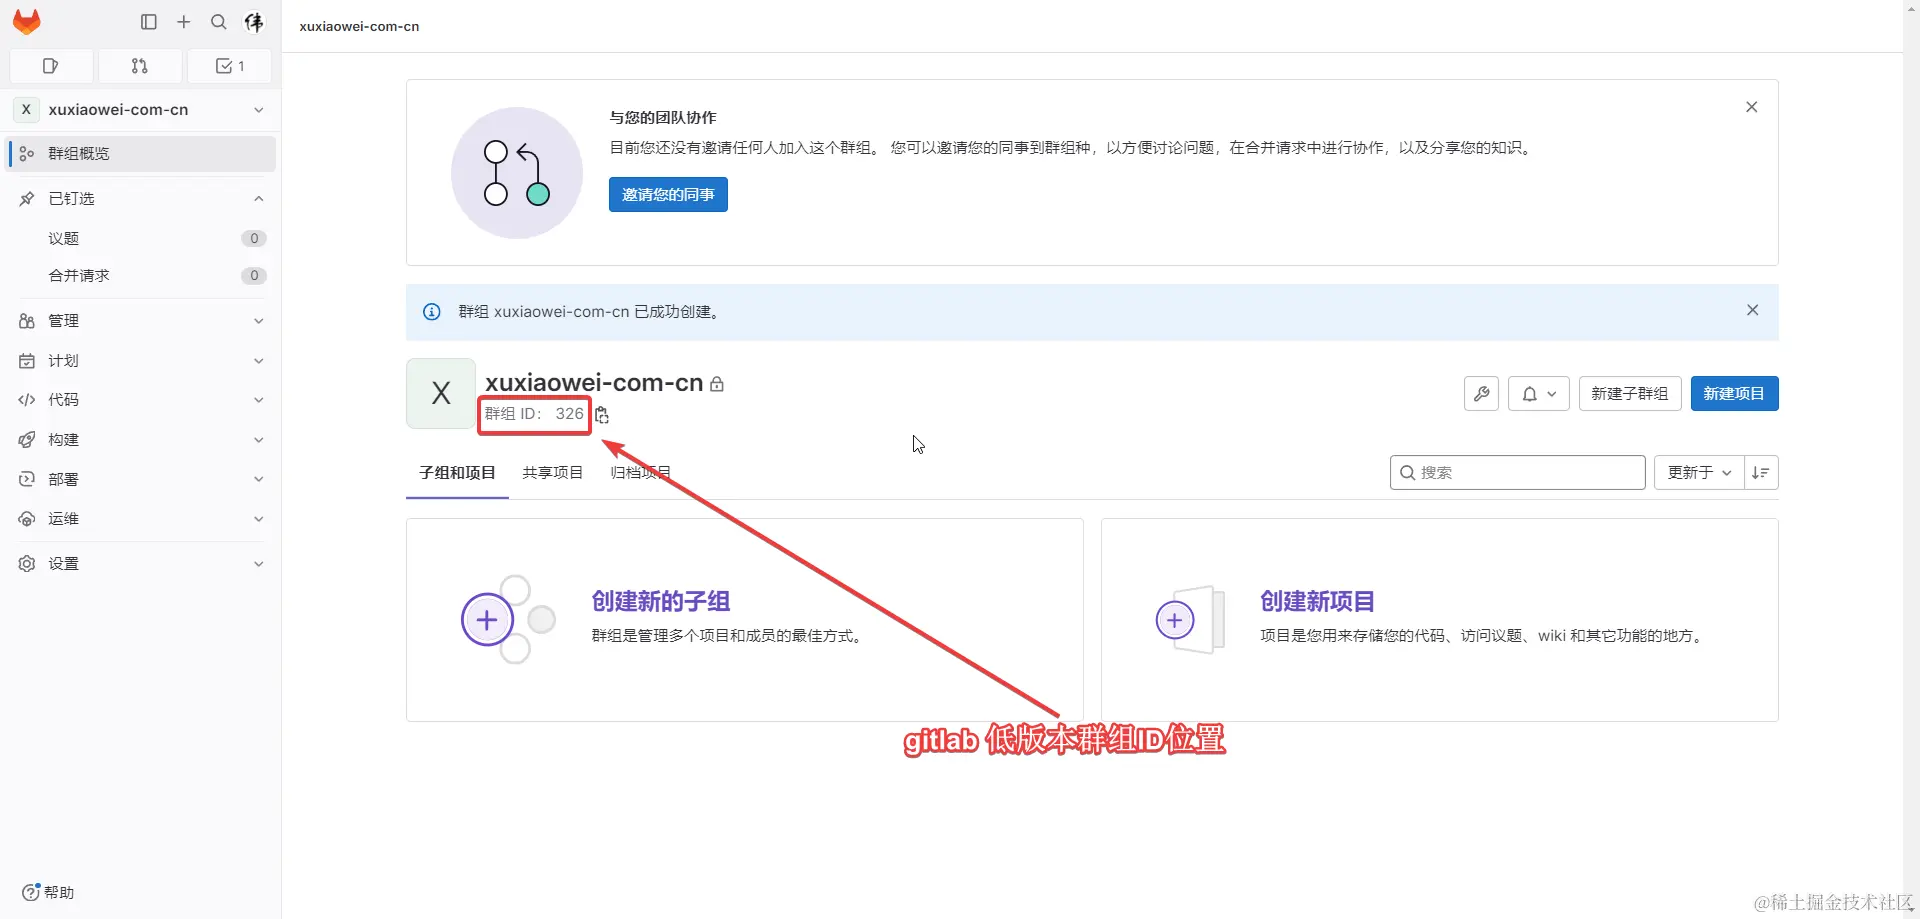Click the plus create-new icon
This screenshot has width=1920, height=919.
coord(184,22)
